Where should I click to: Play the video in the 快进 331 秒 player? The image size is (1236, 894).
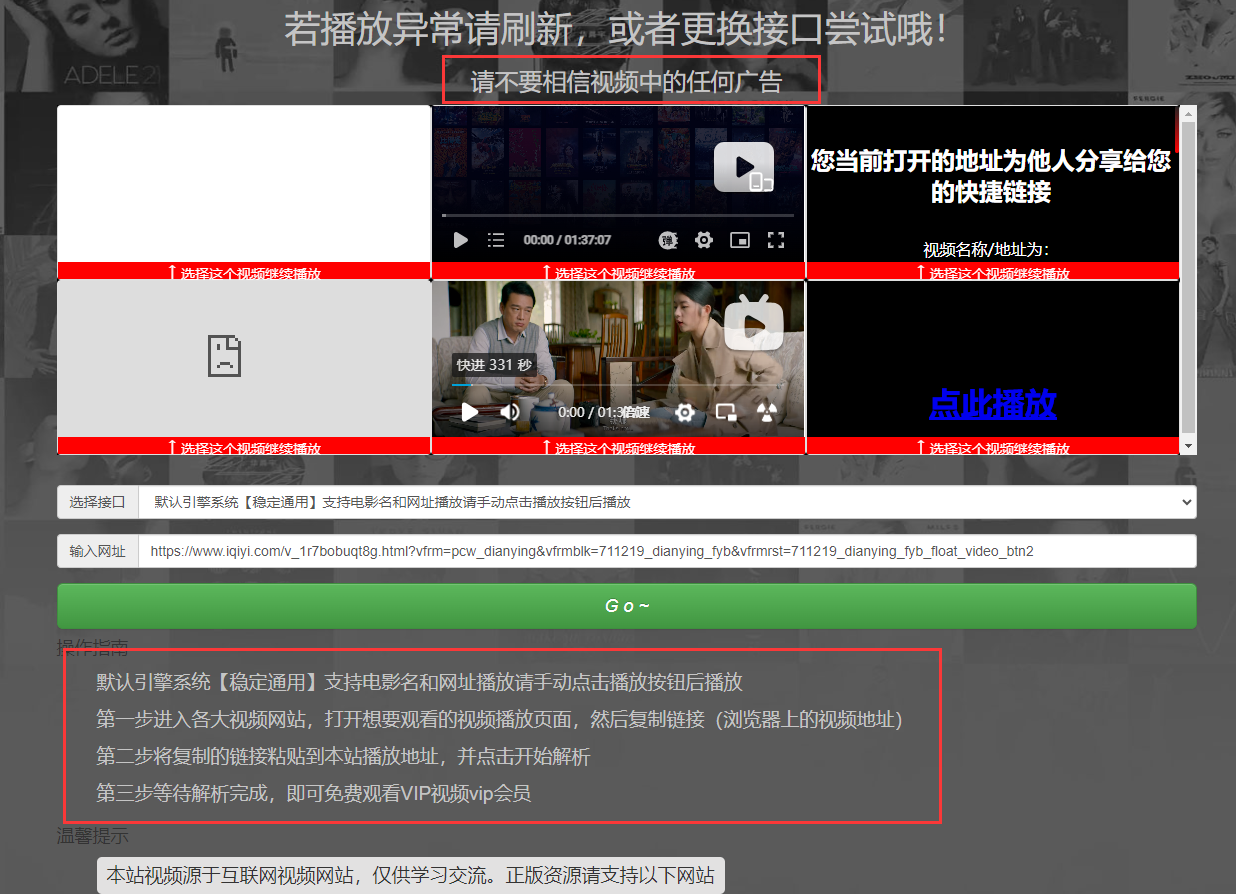coord(470,412)
